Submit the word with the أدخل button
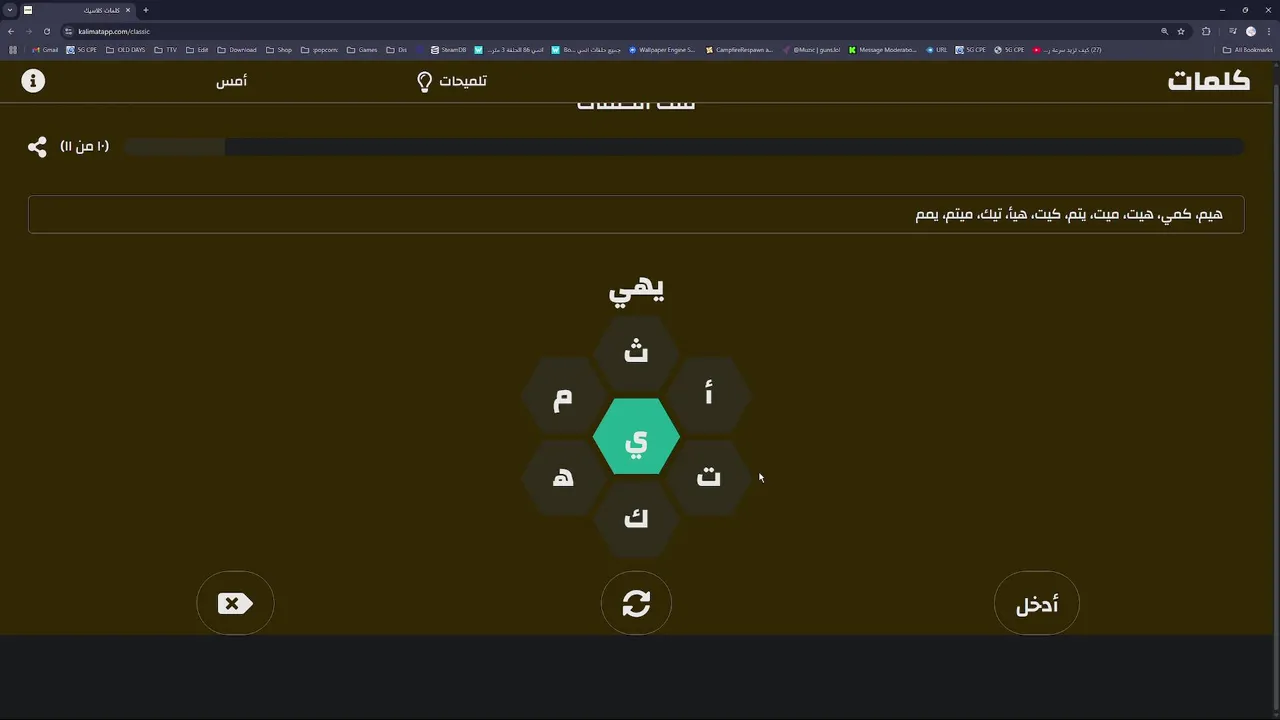This screenshot has width=1280, height=720. (1037, 603)
